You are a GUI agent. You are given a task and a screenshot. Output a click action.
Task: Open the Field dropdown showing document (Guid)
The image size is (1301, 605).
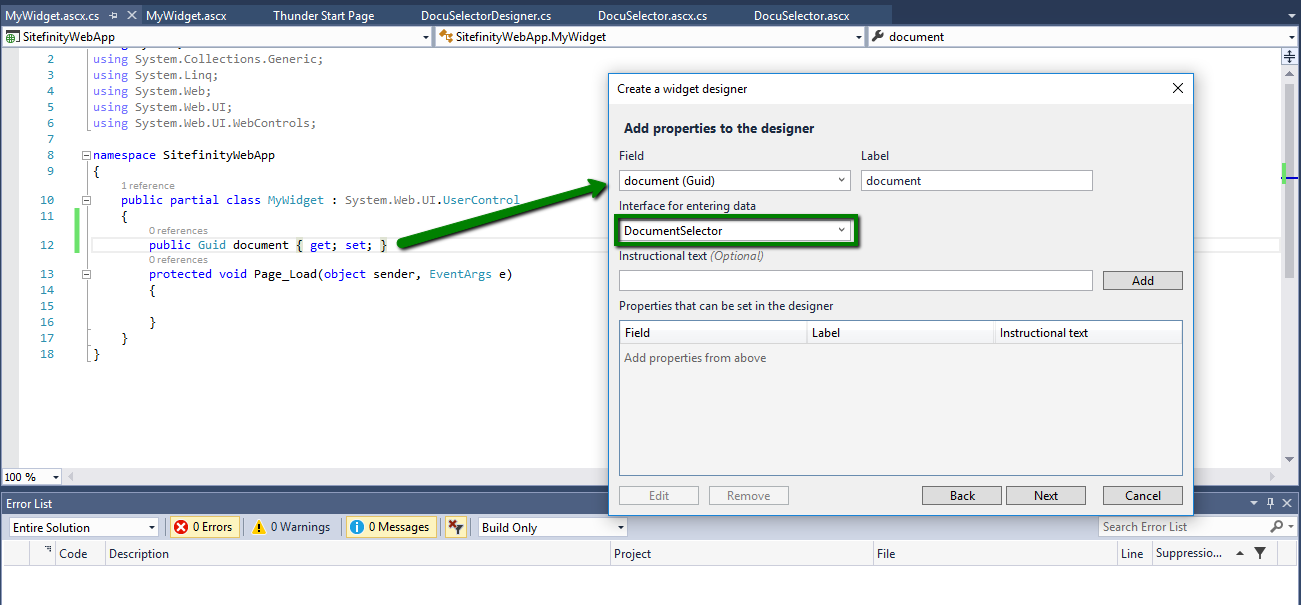tap(734, 180)
